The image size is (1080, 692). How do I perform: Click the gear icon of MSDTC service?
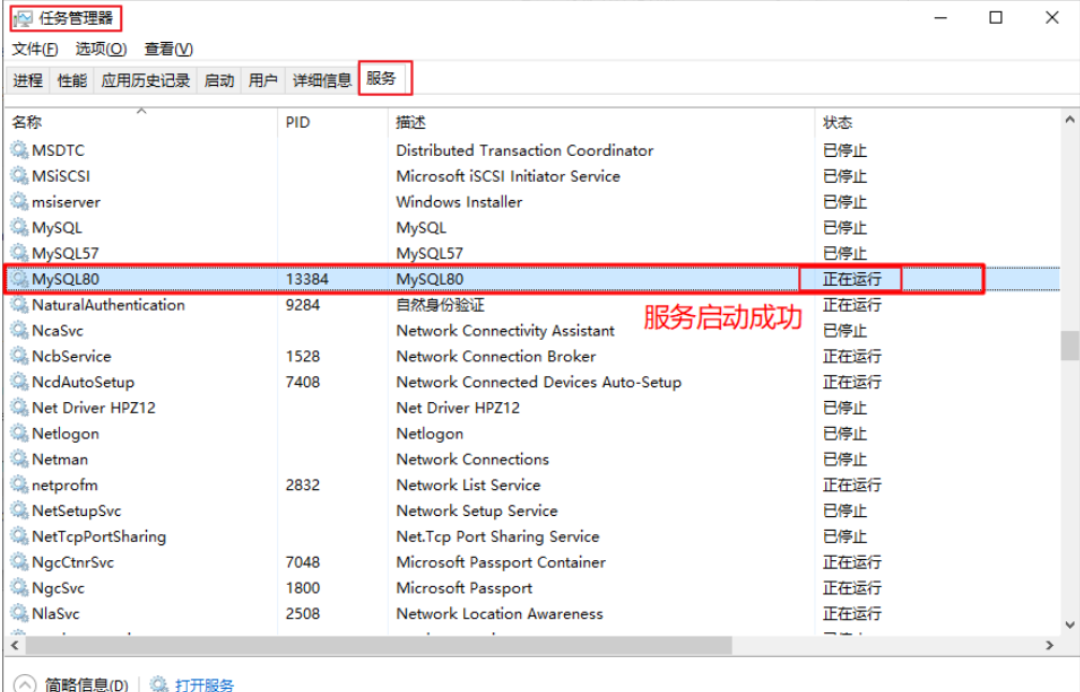coord(19,150)
